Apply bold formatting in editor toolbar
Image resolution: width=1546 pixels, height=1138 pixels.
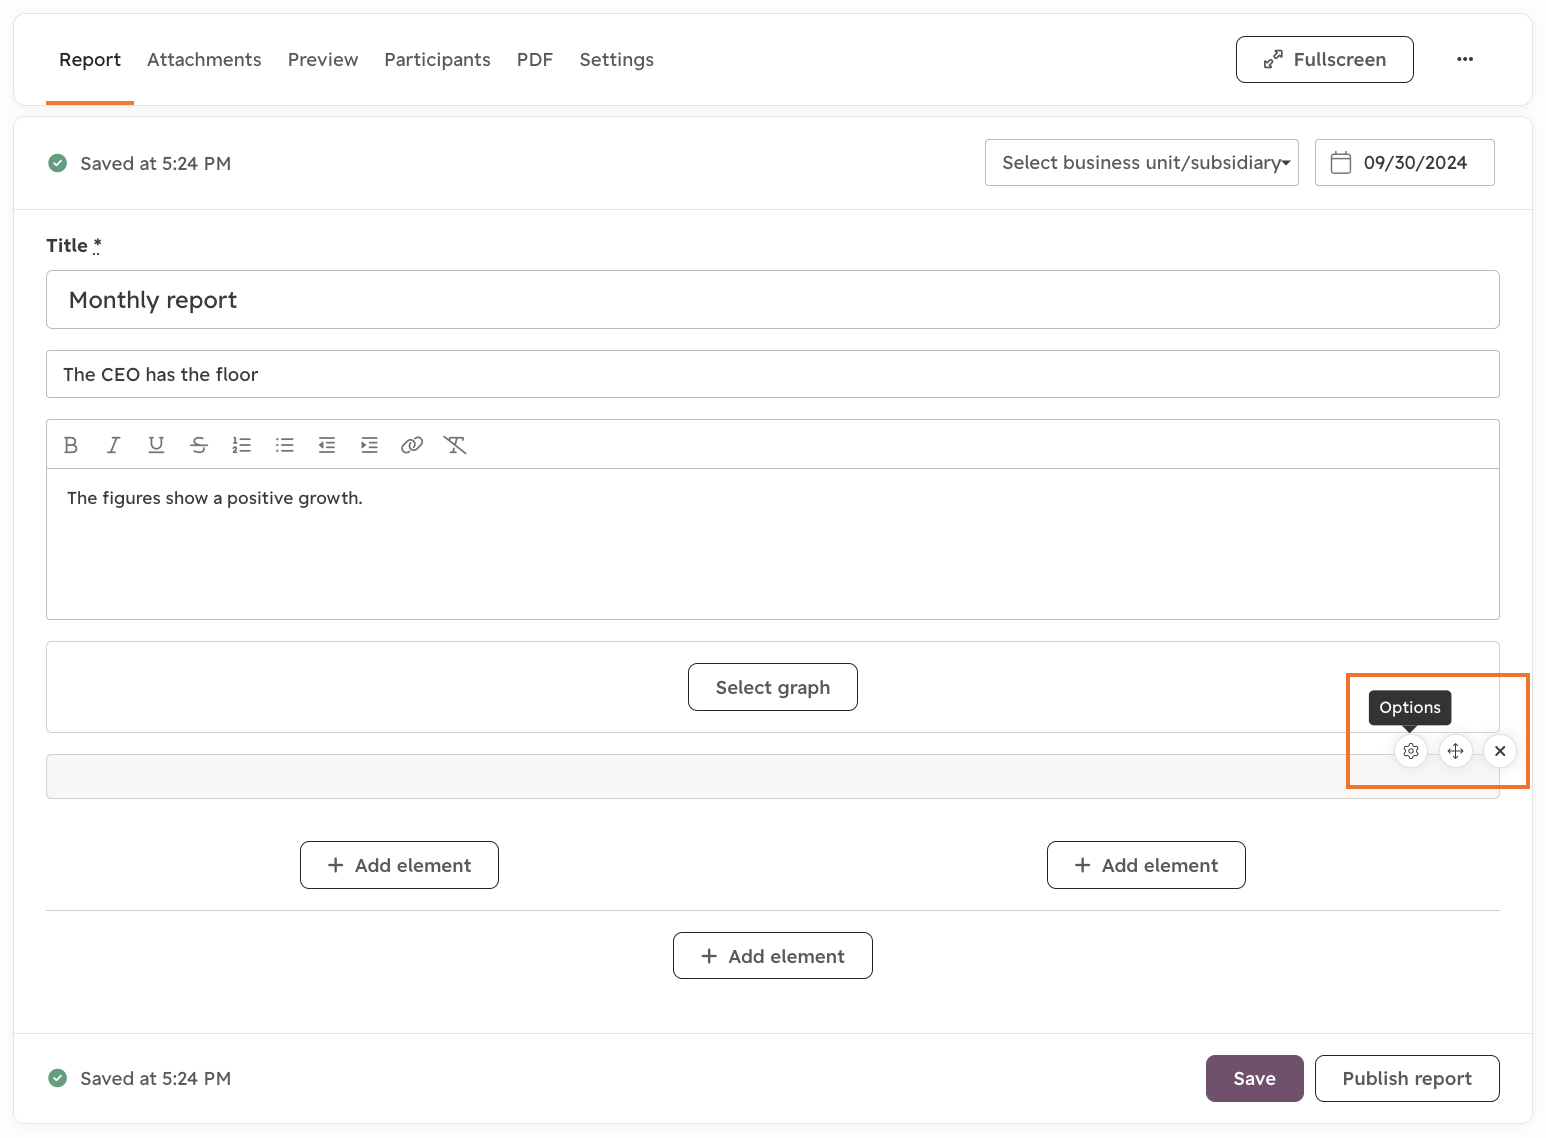pos(71,445)
